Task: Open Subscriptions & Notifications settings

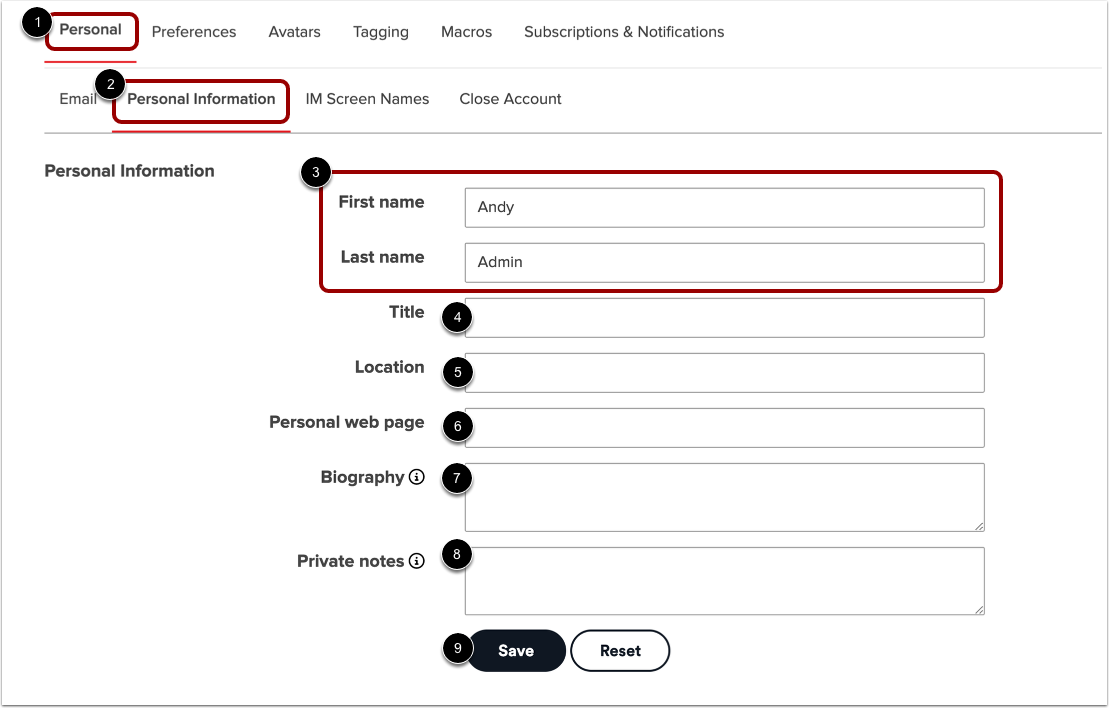Action: click(623, 31)
